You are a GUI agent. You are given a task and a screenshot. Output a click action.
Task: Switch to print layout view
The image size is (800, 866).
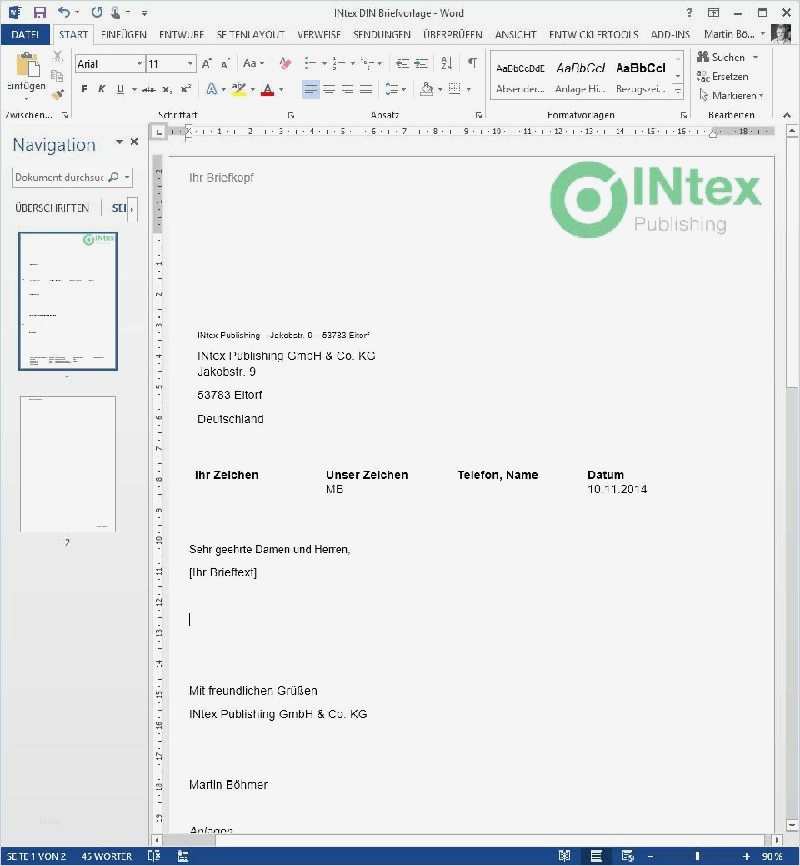(x=596, y=856)
